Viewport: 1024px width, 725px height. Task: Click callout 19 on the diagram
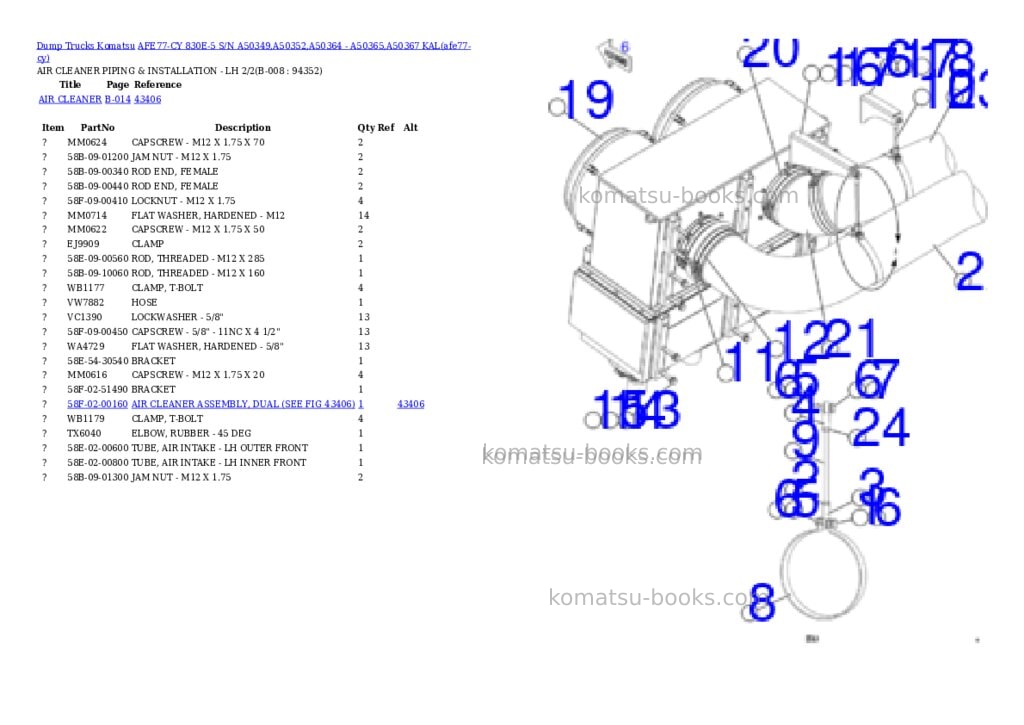point(586,99)
